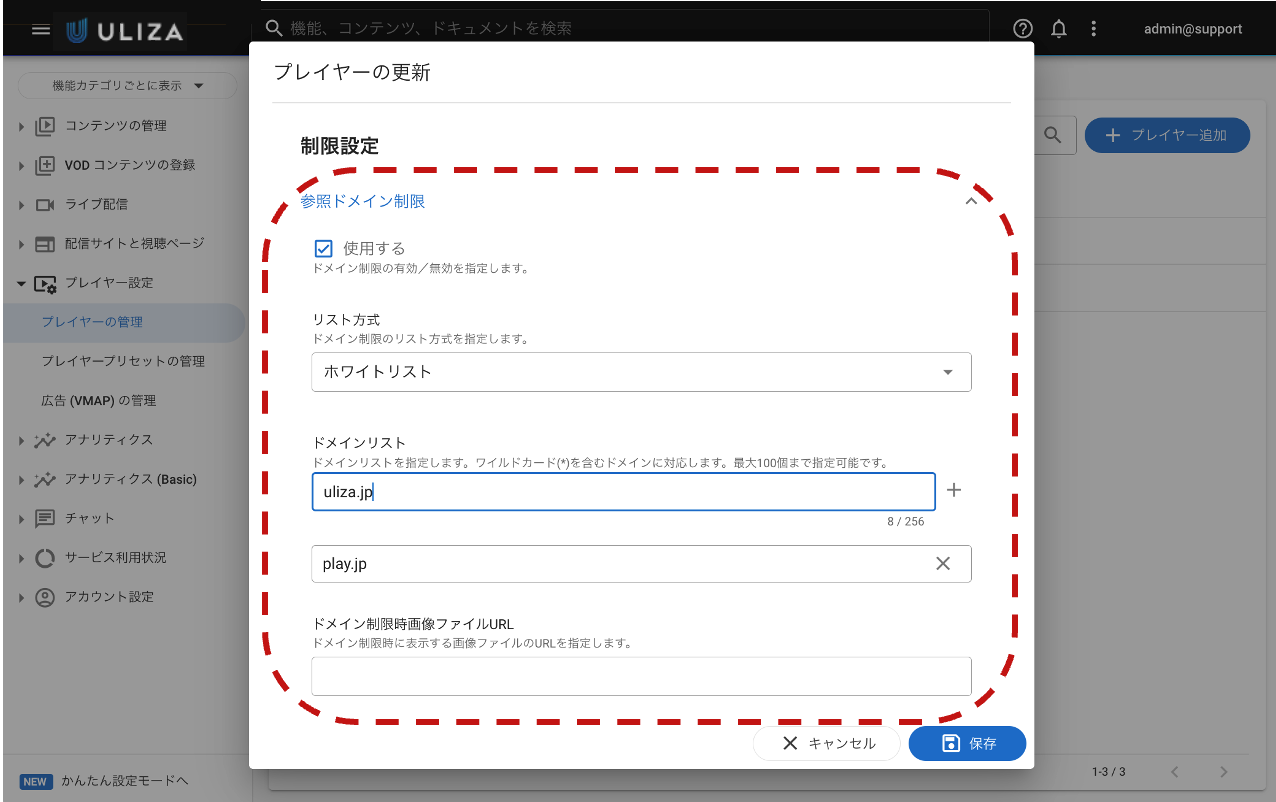Go to next page with the pagination arrow
Image resolution: width=1276 pixels, height=802 pixels.
[1223, 772]
